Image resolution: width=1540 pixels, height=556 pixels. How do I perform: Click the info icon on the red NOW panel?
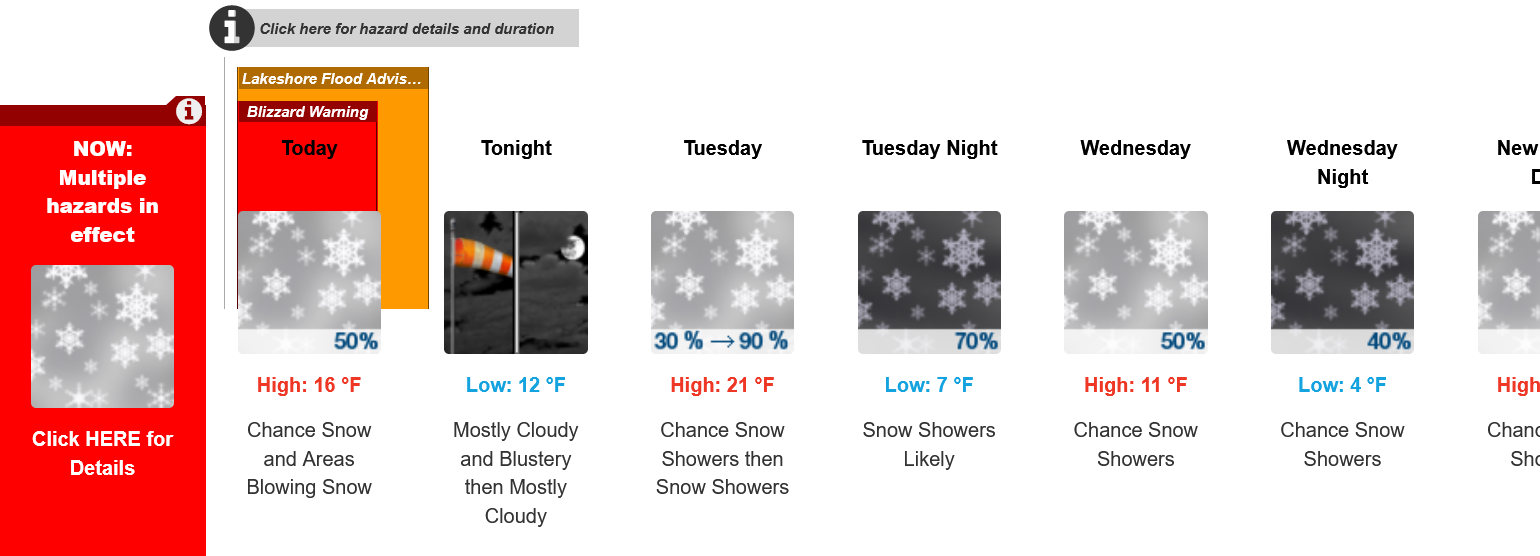[x=189, y=111]
